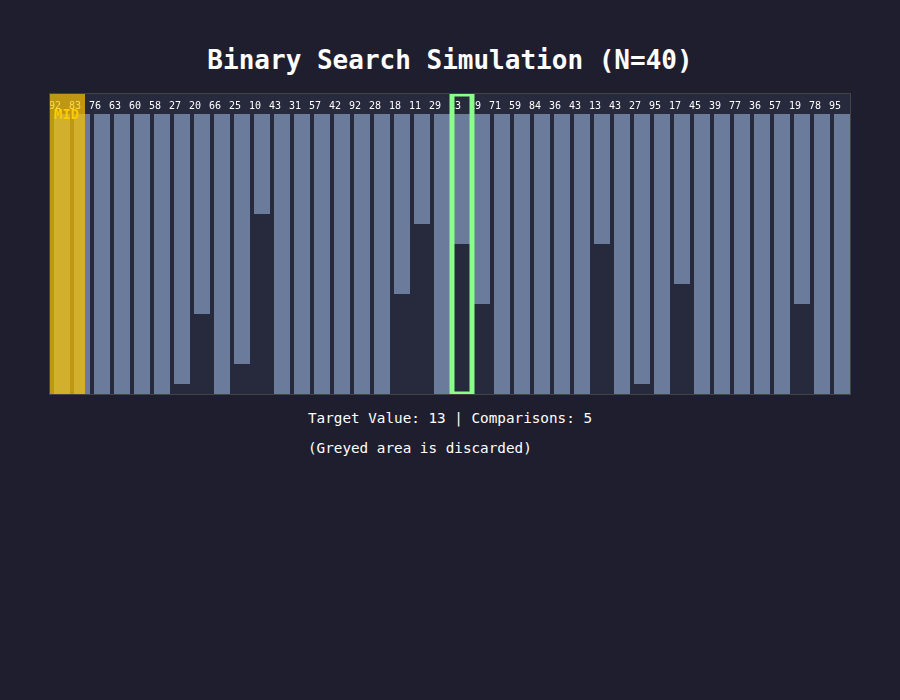Click the bar with value 13

(602, 178)
